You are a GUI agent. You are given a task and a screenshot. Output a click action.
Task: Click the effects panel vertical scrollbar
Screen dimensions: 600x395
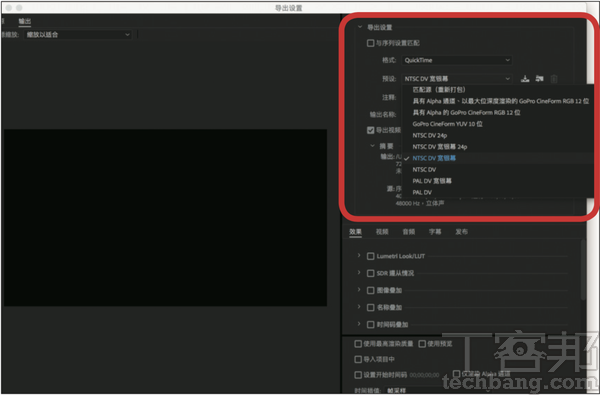[x=583, y=270]
